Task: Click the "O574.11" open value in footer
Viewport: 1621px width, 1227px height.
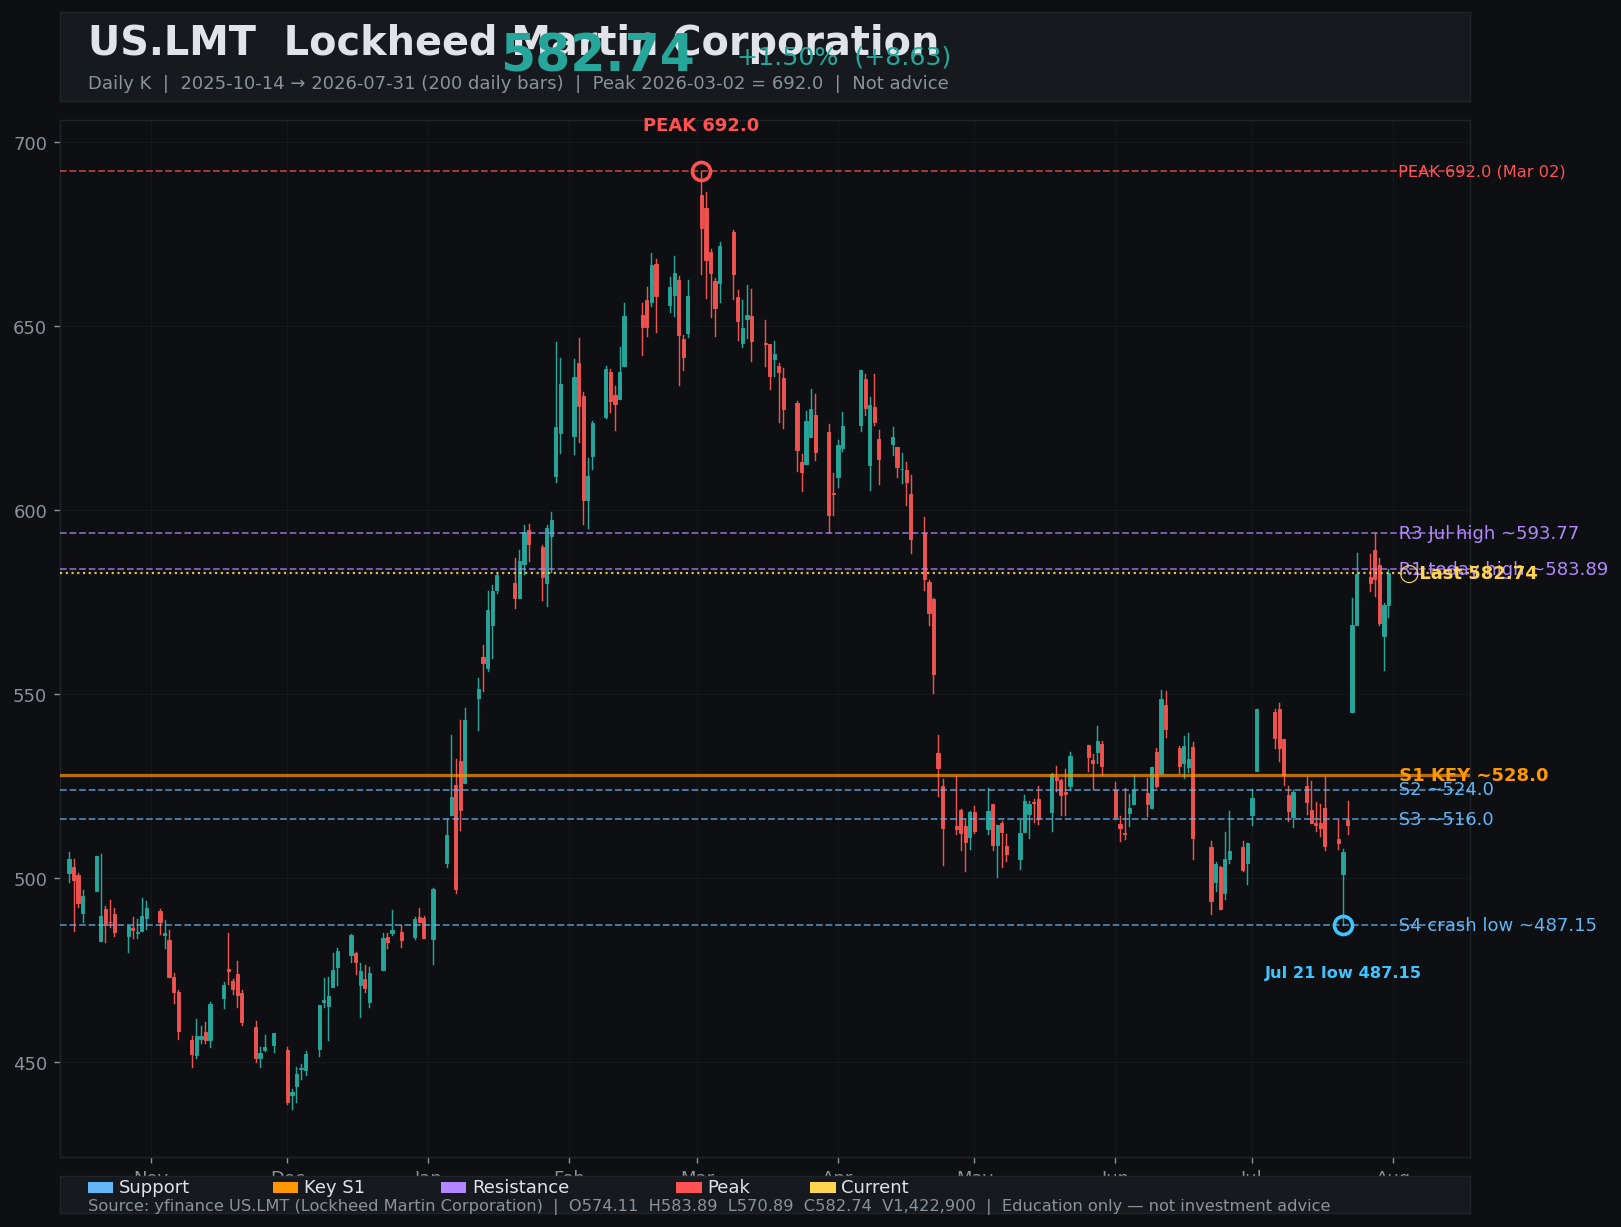Action: click(603, 1206)
